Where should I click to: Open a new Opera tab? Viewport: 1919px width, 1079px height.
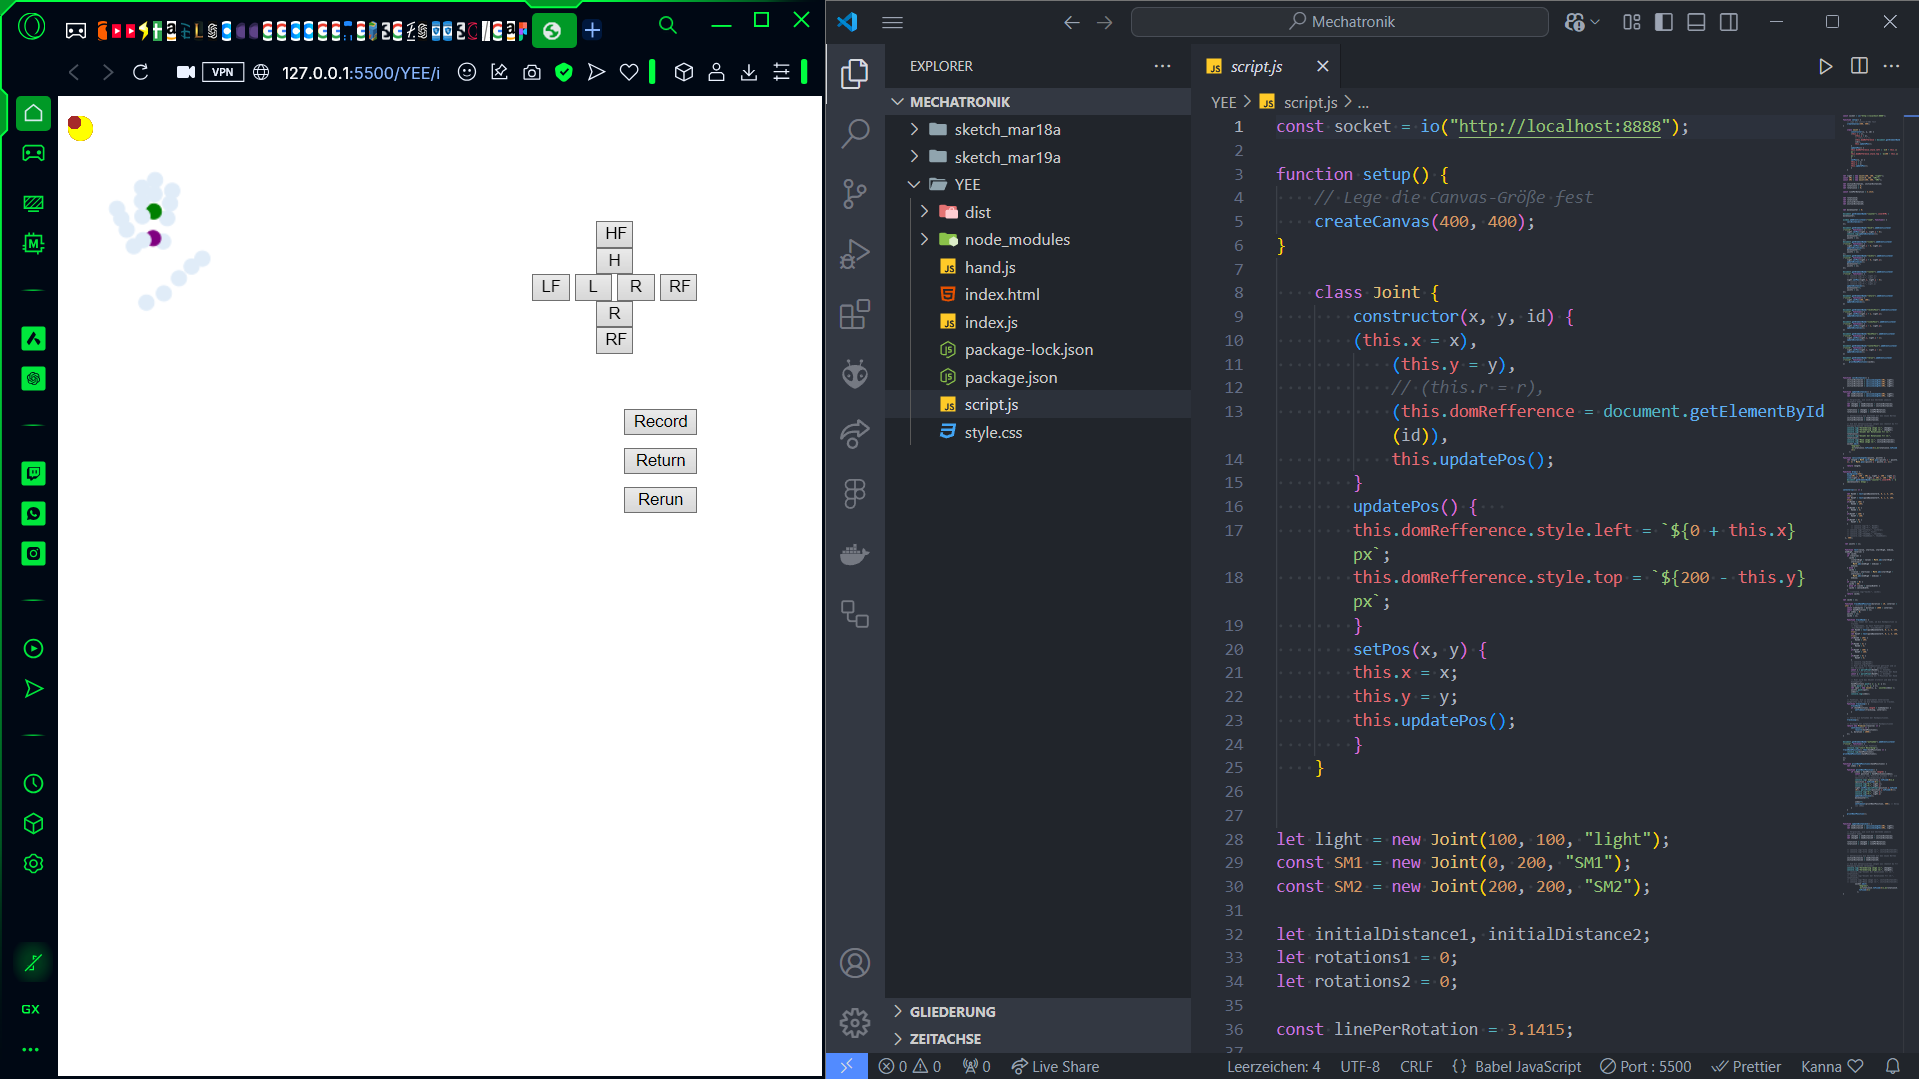pos(592,30)
